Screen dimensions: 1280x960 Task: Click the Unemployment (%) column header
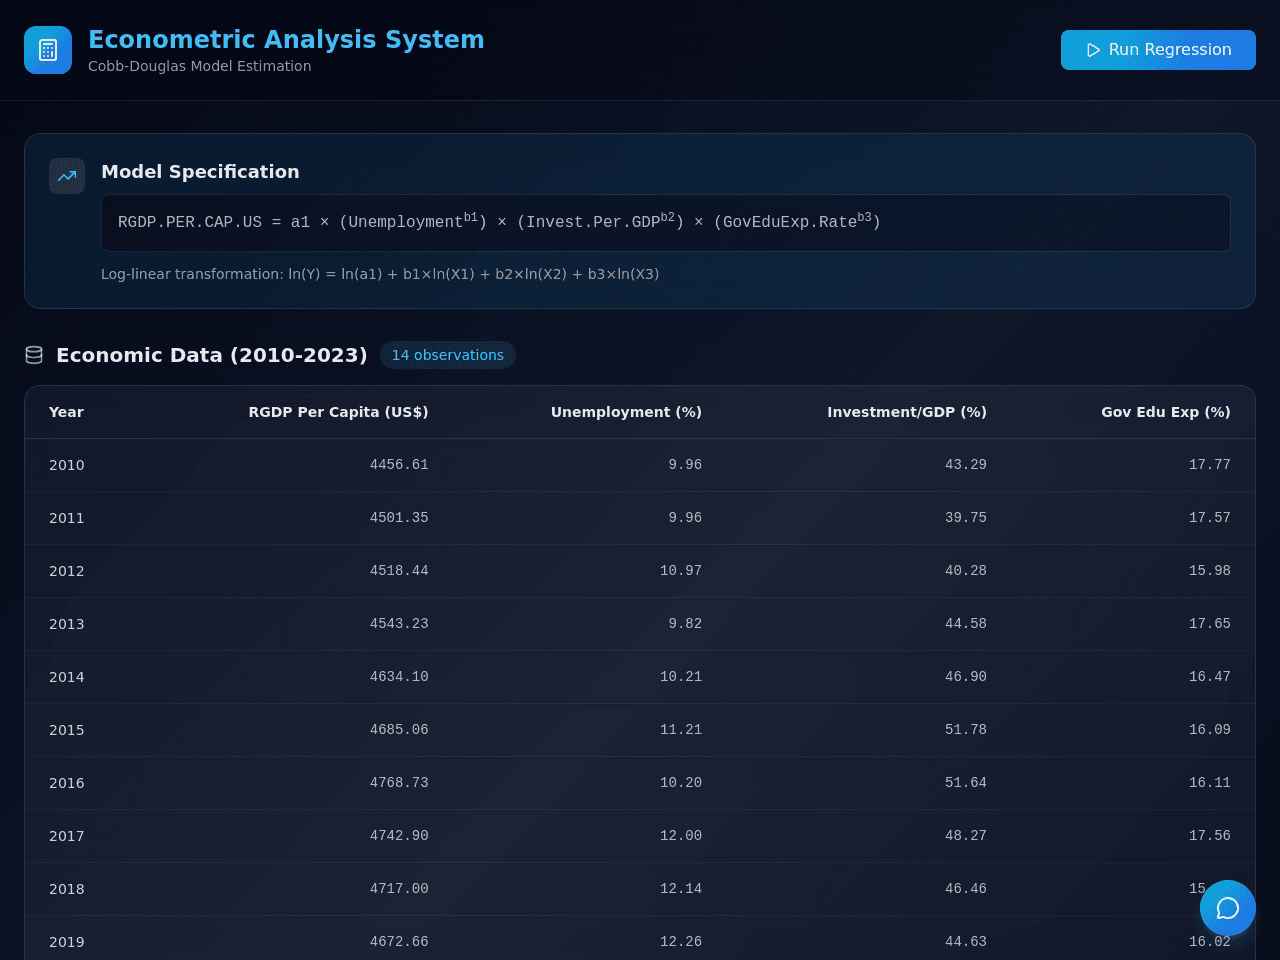[626, 412]
